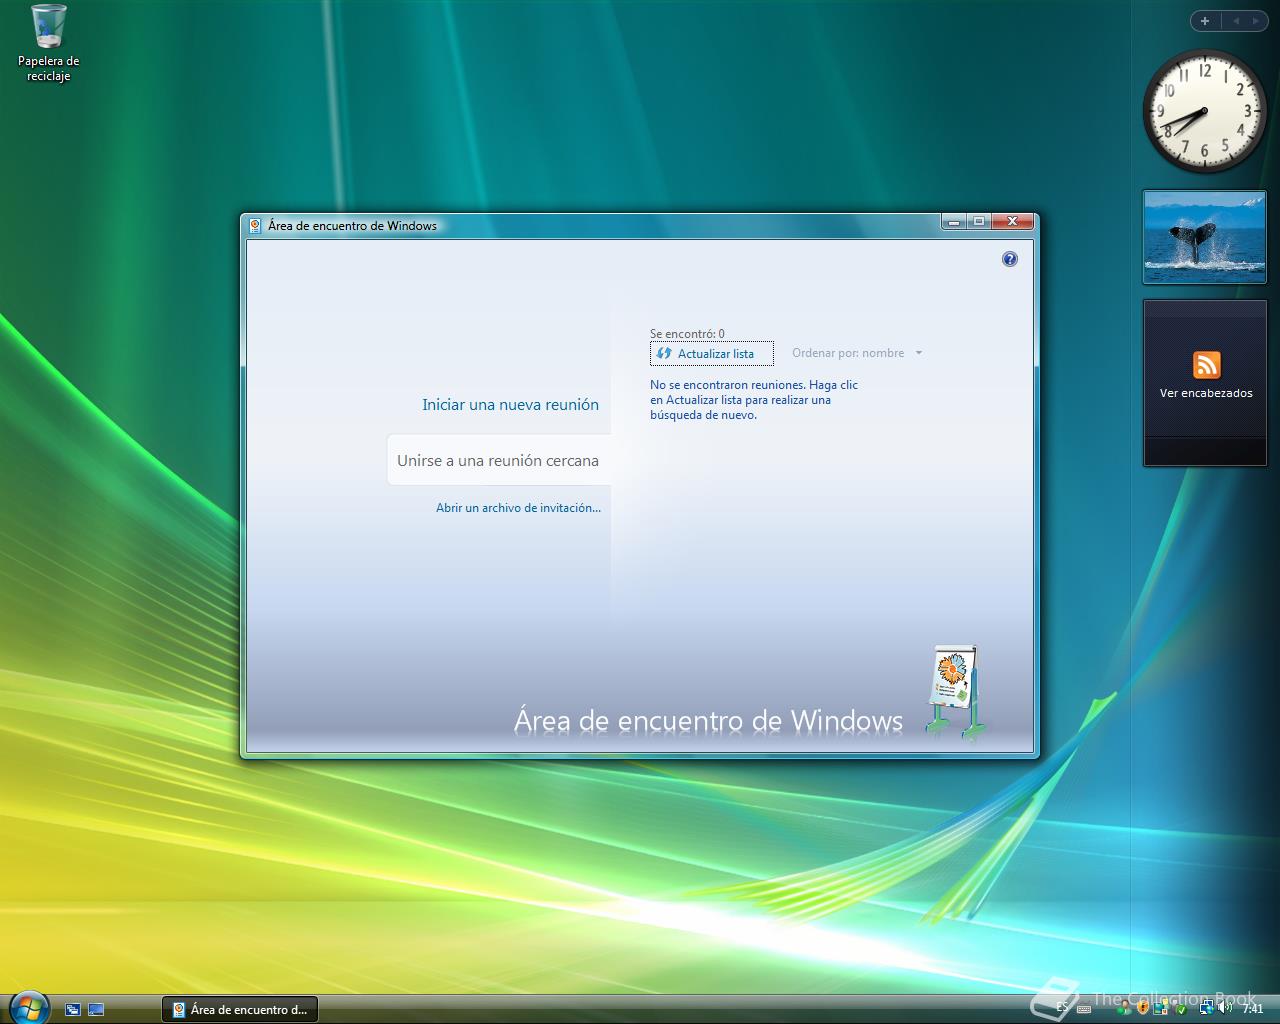Click the network connection tray icon
The image size is (1280, 1024).
(1206, 1008)
